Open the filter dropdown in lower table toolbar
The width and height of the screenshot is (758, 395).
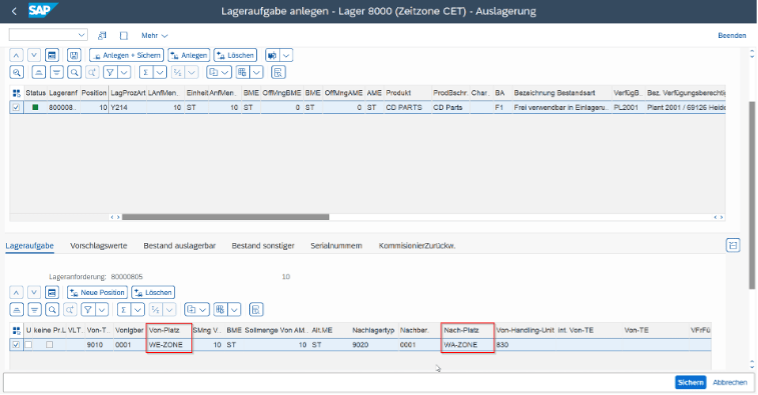pyautogui.click(x=102, y=309)
